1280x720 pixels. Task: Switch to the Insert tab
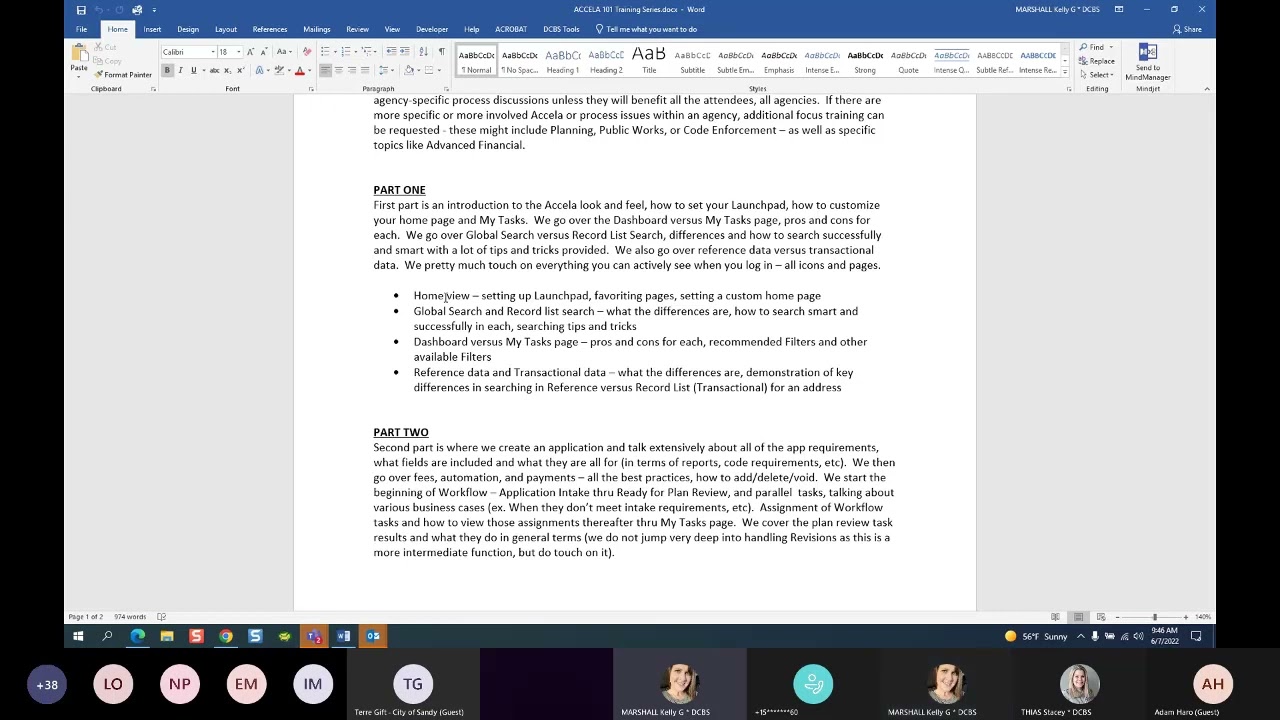(152, 29)
